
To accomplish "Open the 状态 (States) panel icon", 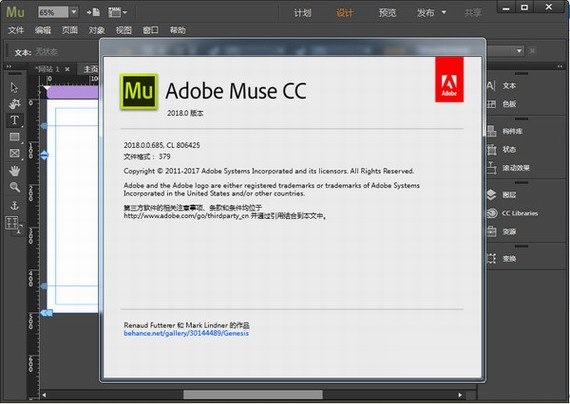I will tap(491, 149).
